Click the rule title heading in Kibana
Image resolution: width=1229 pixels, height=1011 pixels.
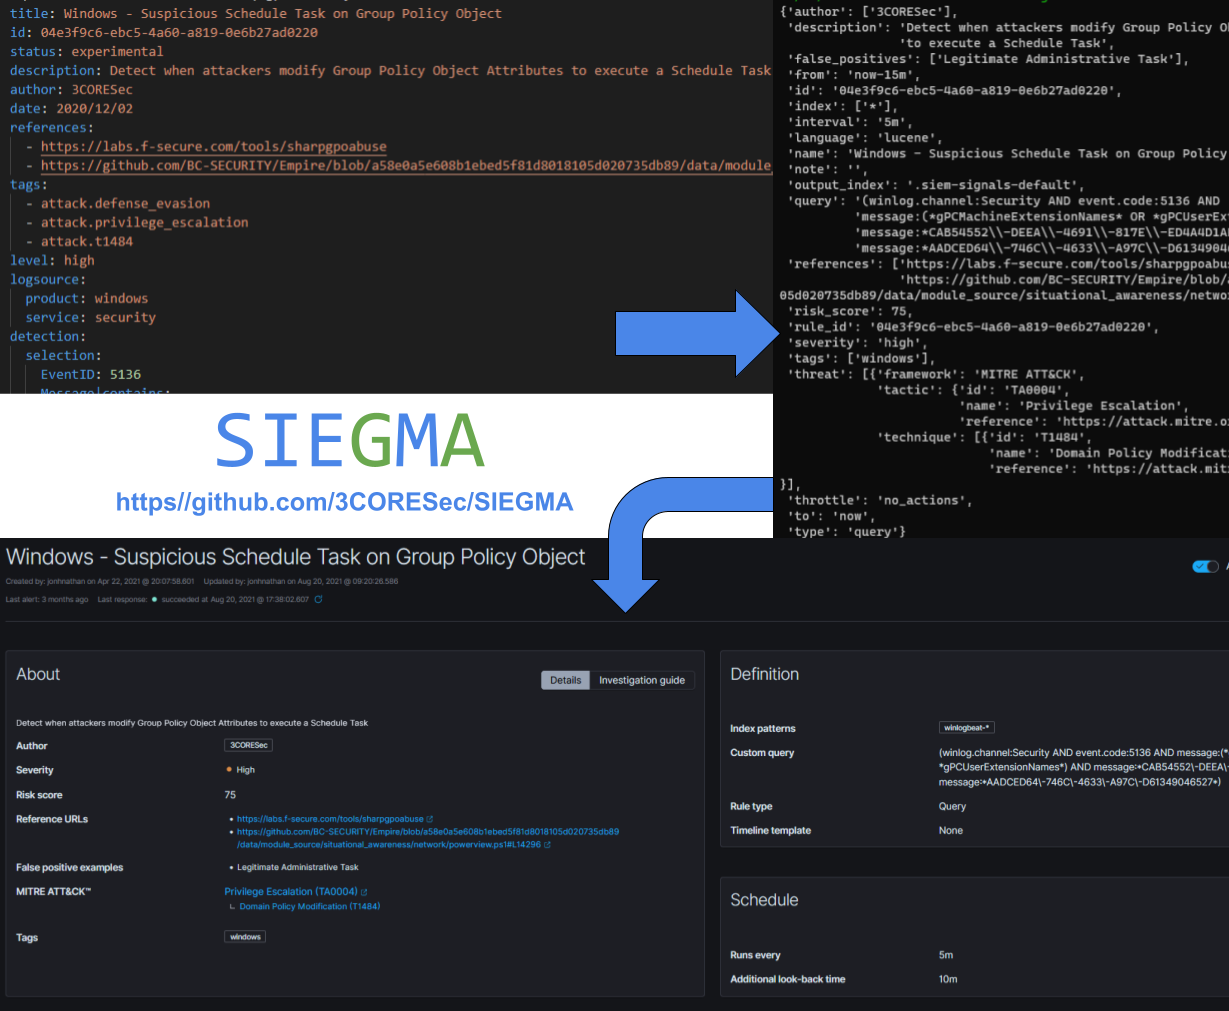(296, 557)
